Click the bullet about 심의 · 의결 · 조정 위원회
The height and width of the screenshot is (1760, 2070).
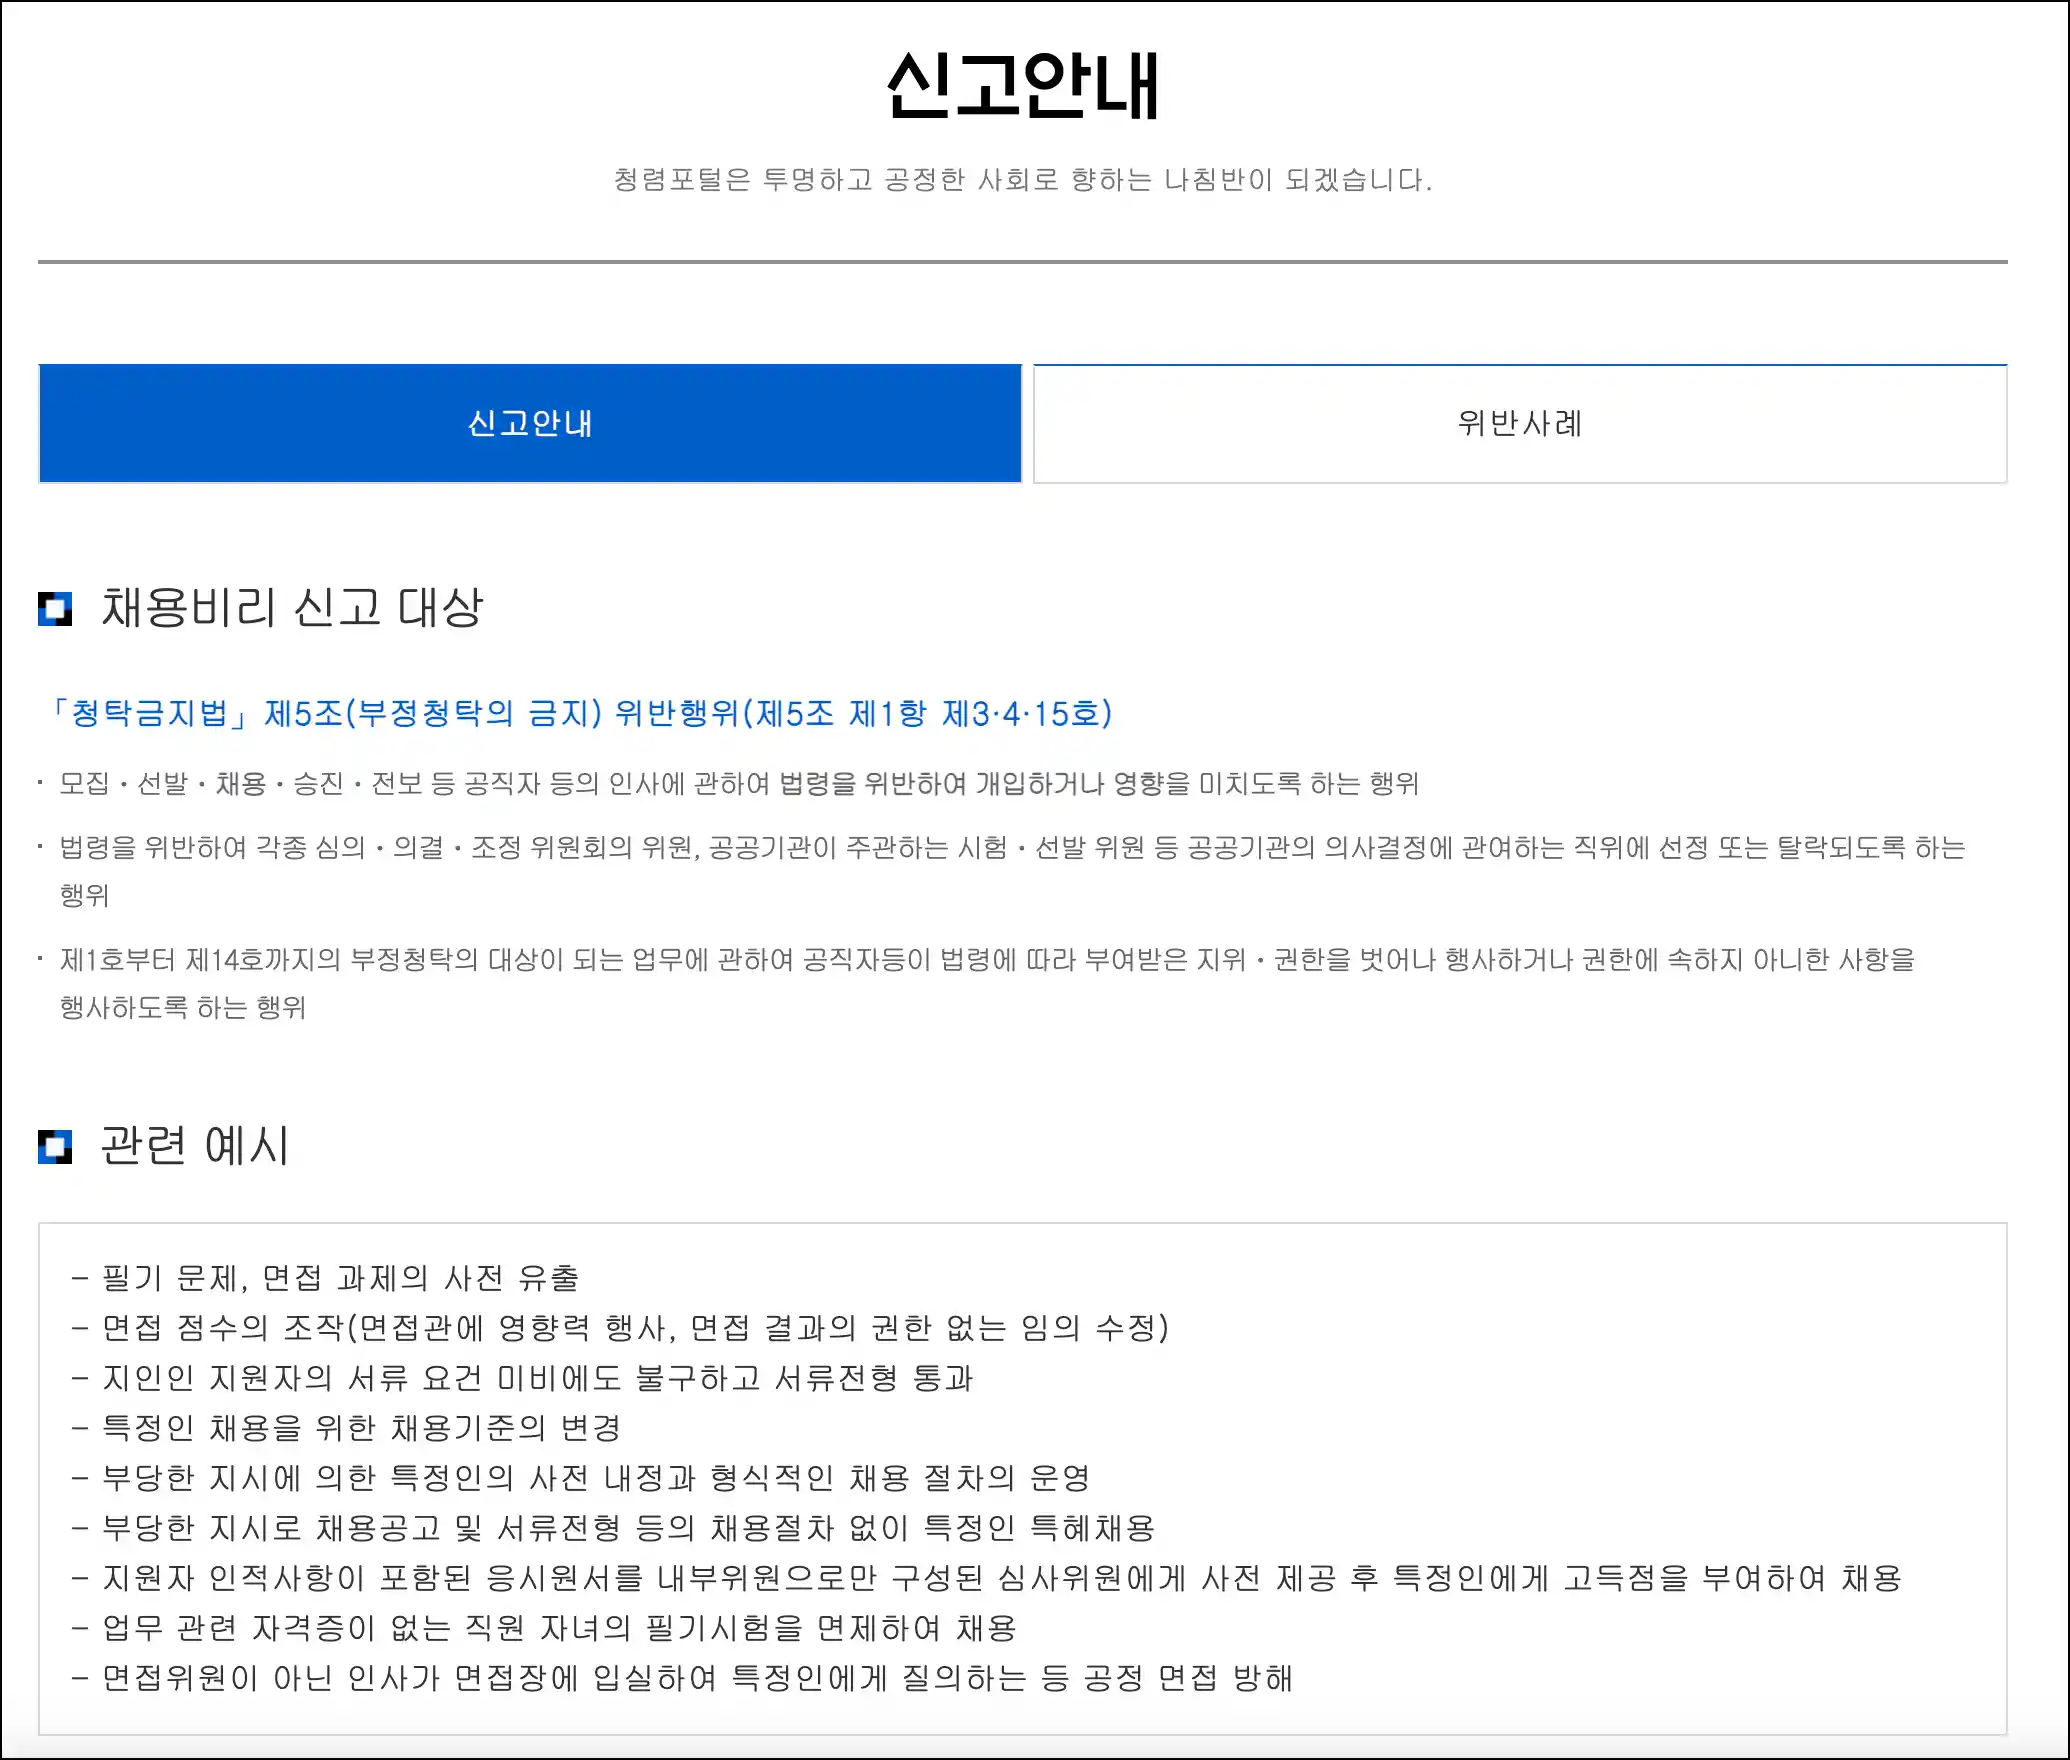pyautogui.click(x=1010, y=848)
